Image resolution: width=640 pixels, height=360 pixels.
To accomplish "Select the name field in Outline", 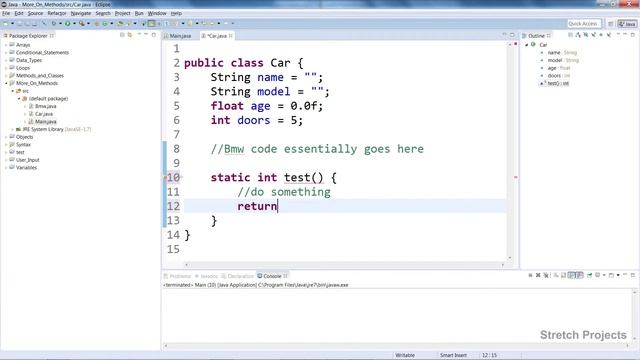I will [x=561, y=53].
